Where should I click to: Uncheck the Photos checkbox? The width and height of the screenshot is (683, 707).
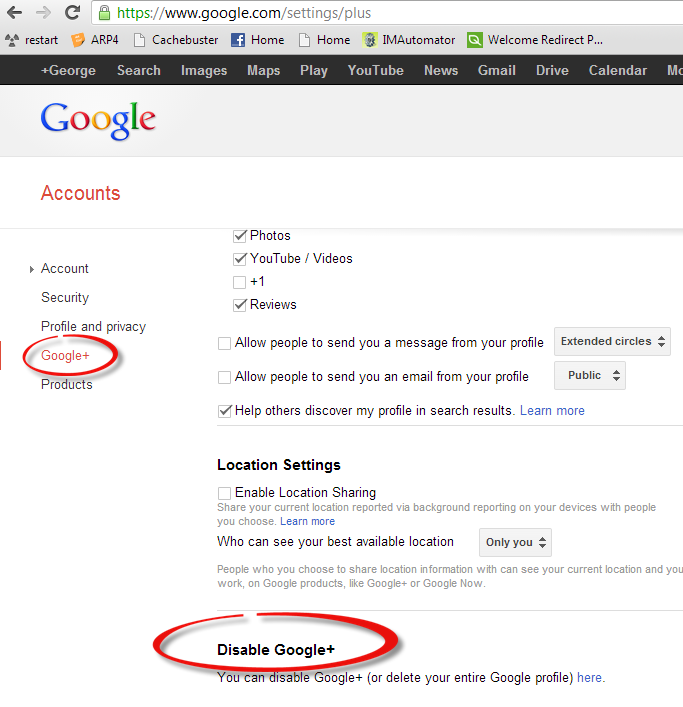[239, 236]
